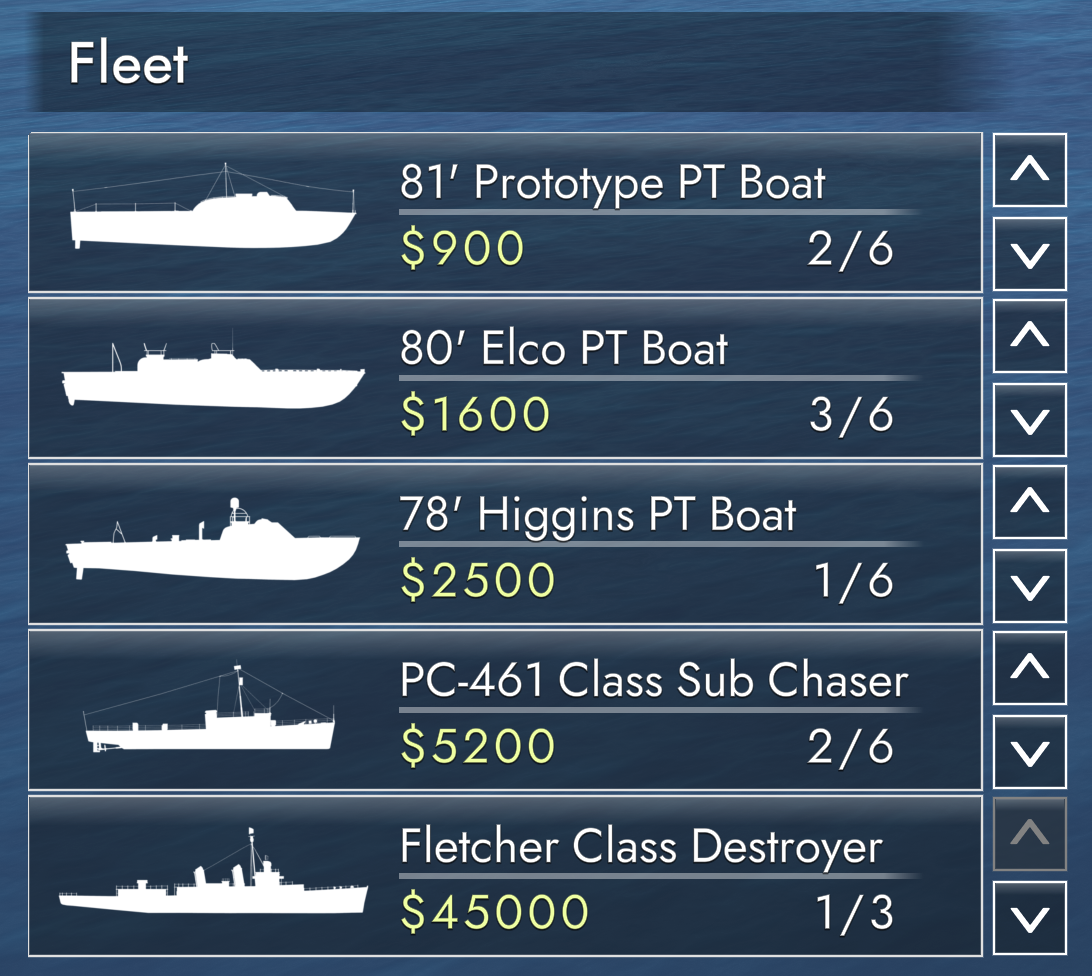The image size is (1092, 976).
Task: Click the 80' Elco PT Boat name
Action: click(564, 349)
